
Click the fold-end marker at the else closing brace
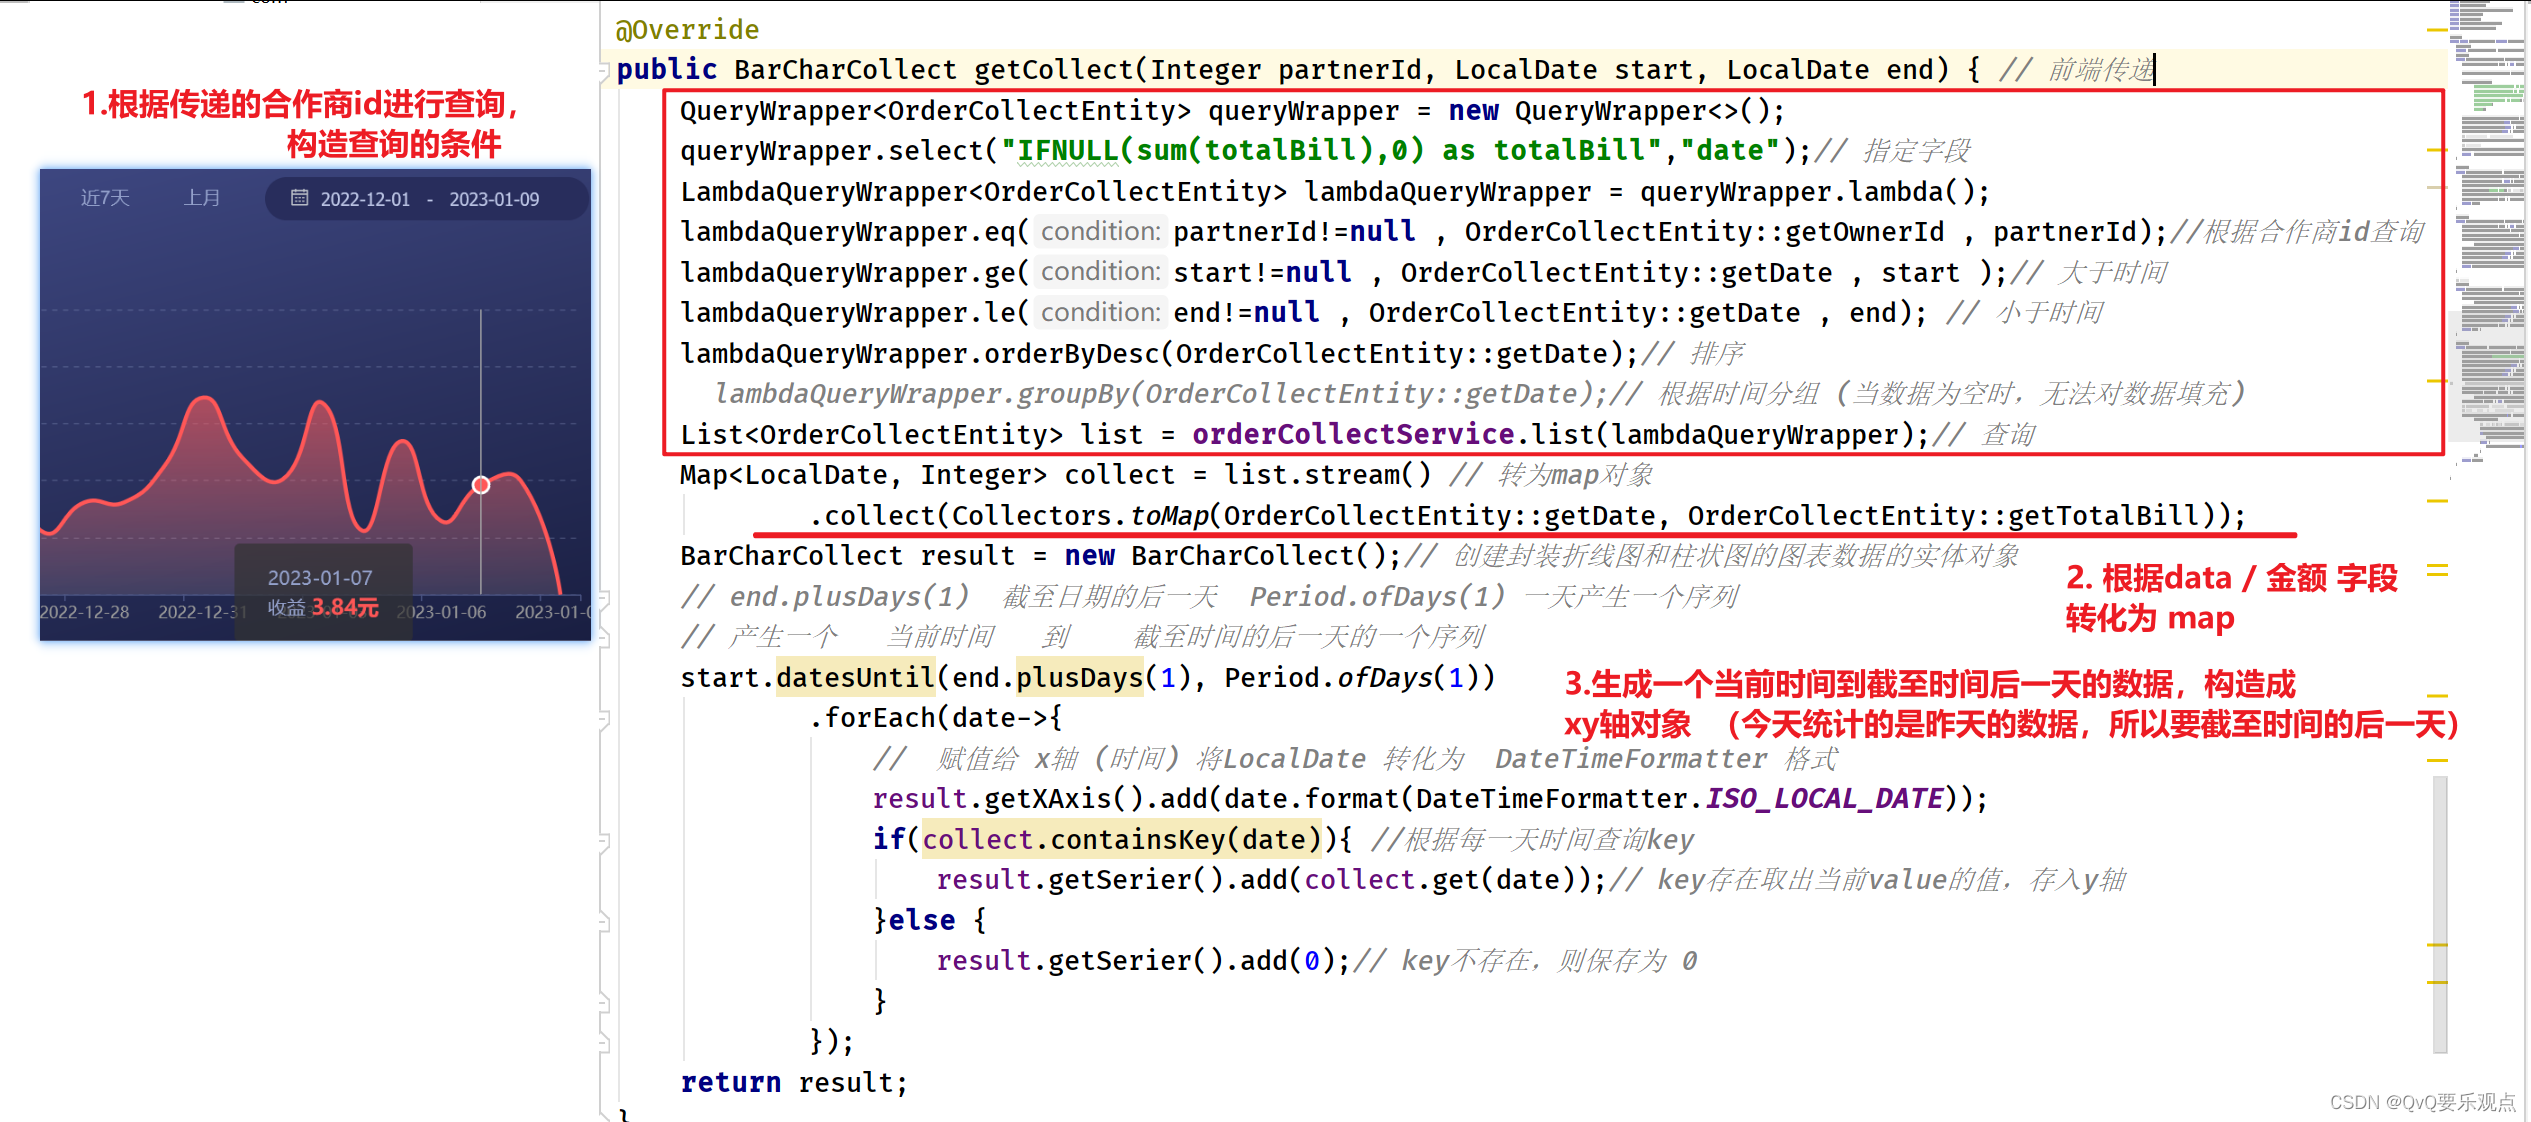click(604, 1002)
